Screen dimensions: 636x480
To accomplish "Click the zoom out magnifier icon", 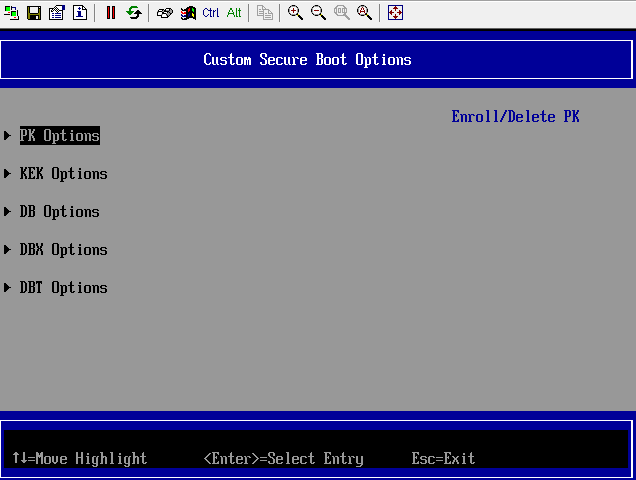I will pyautogui.click(x=318, y=12).
